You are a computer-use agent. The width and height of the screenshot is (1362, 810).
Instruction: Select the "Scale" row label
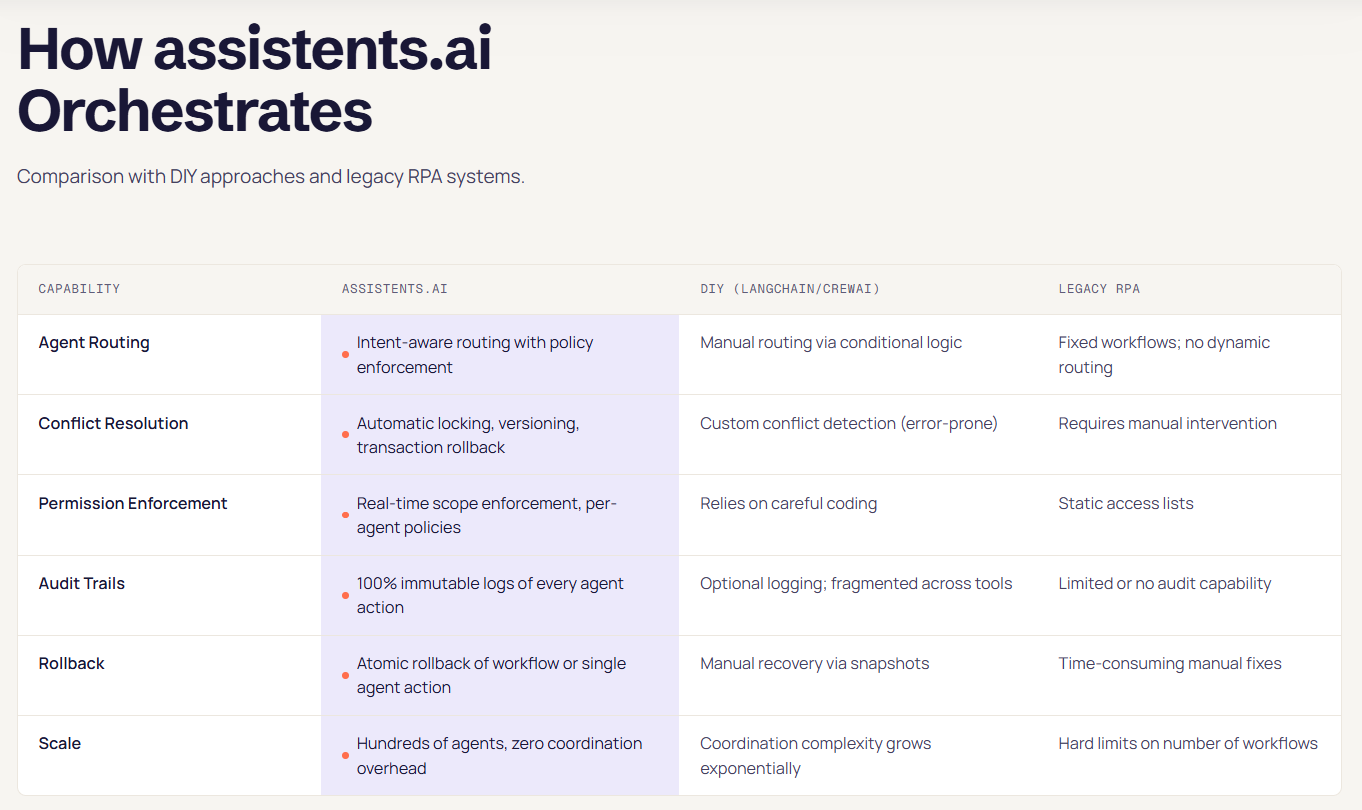[60, 743]
